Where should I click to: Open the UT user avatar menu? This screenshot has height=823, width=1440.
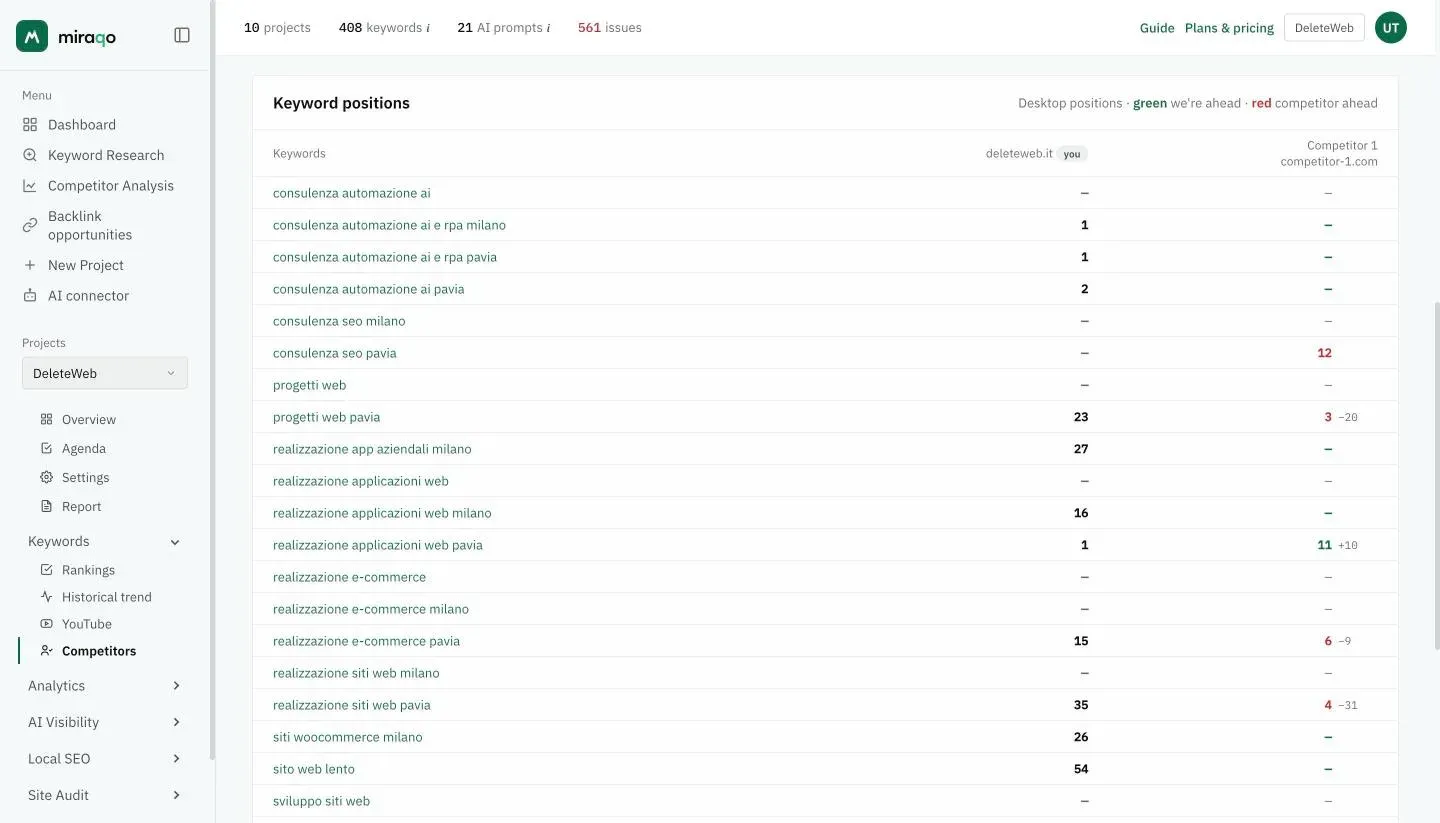coord(1391,28)
